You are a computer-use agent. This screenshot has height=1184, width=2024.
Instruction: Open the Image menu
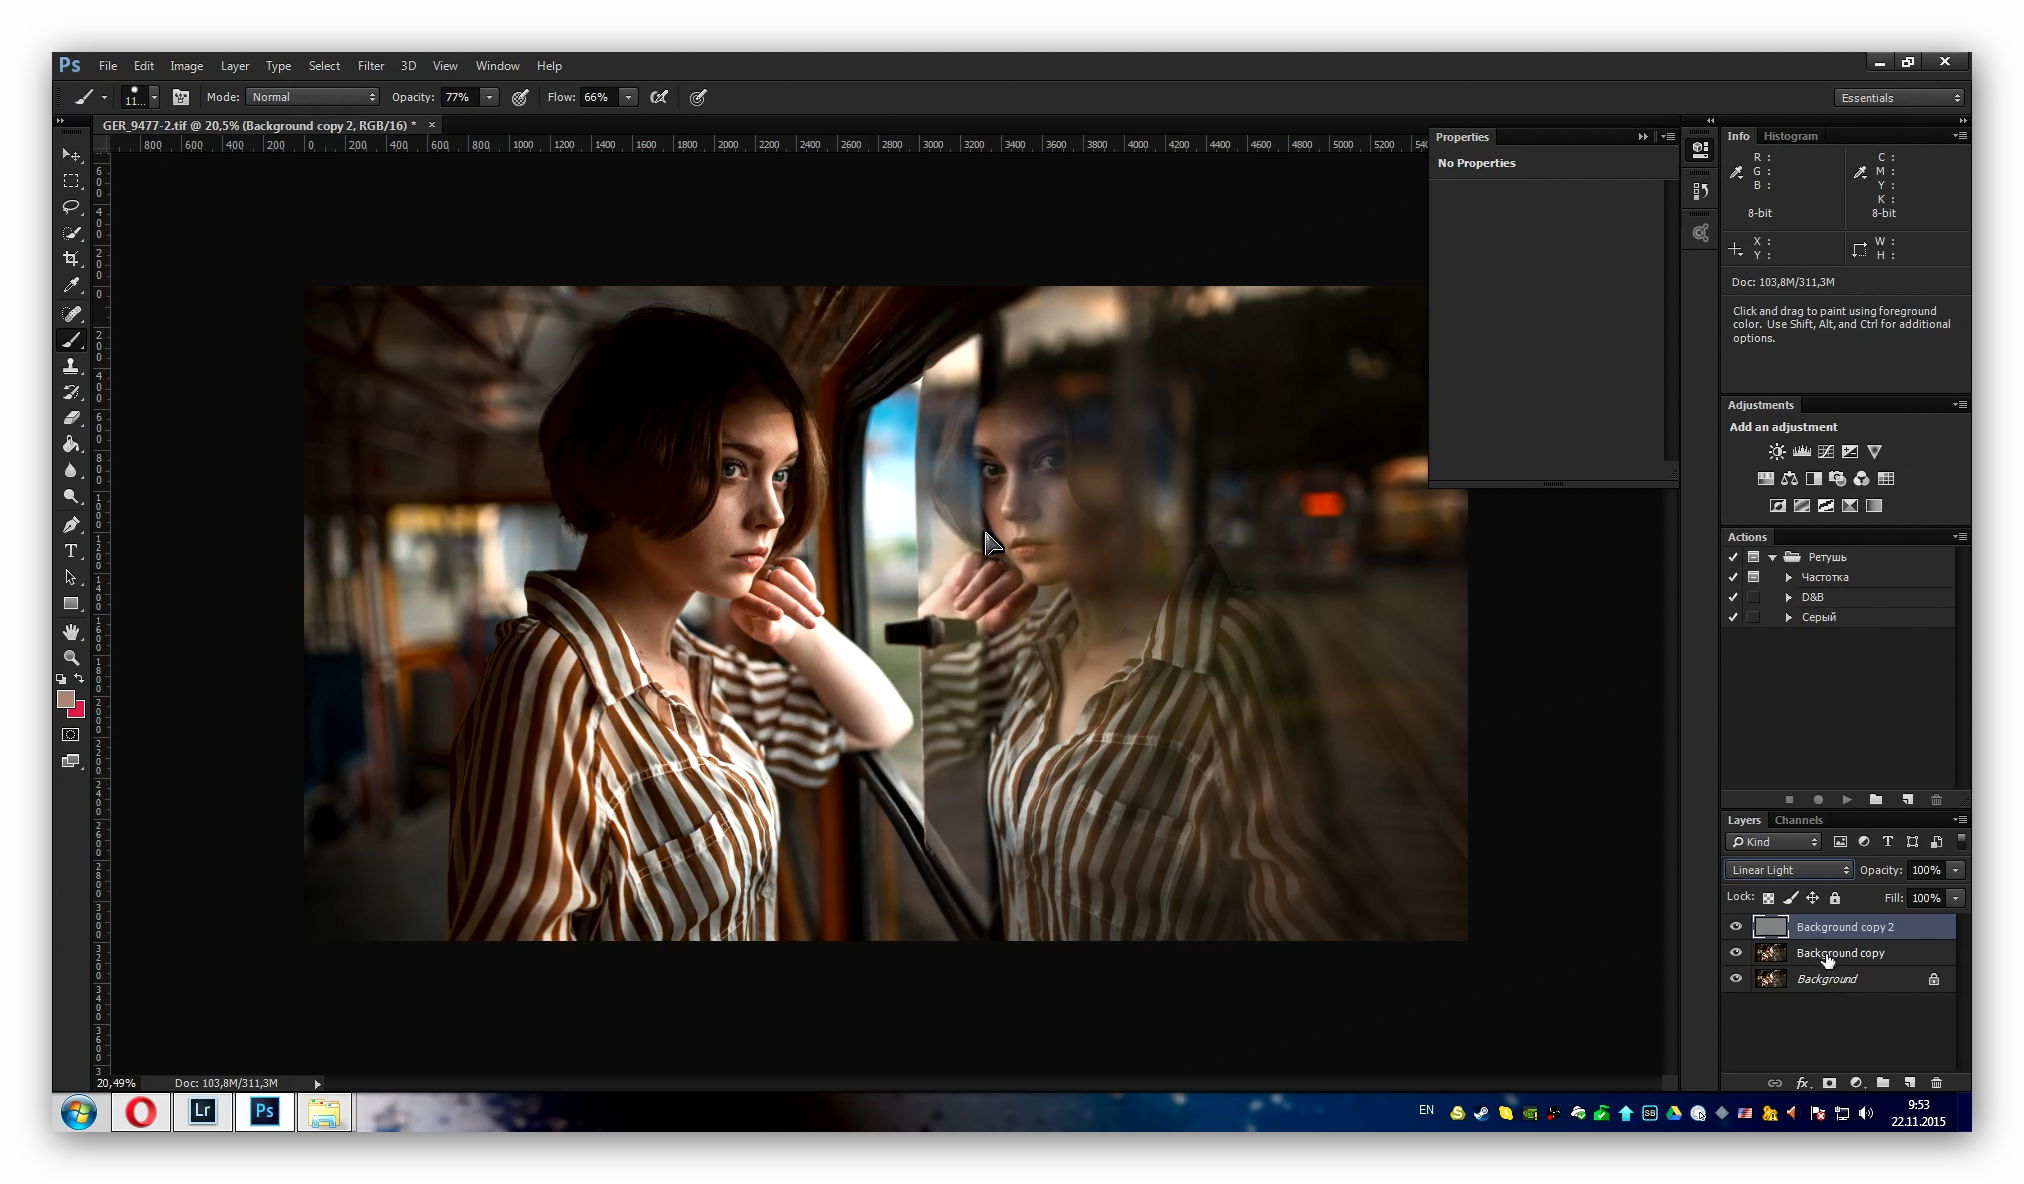tap(186, 66)
